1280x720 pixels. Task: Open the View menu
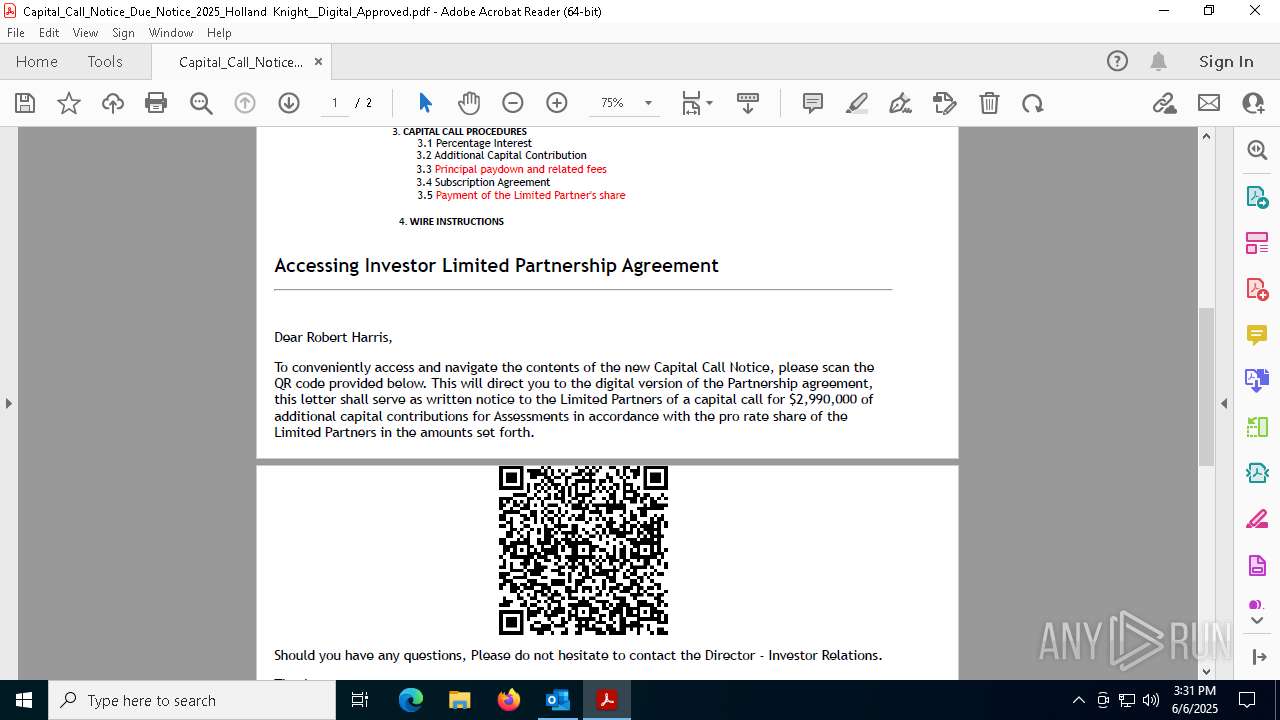click(85, 33)
